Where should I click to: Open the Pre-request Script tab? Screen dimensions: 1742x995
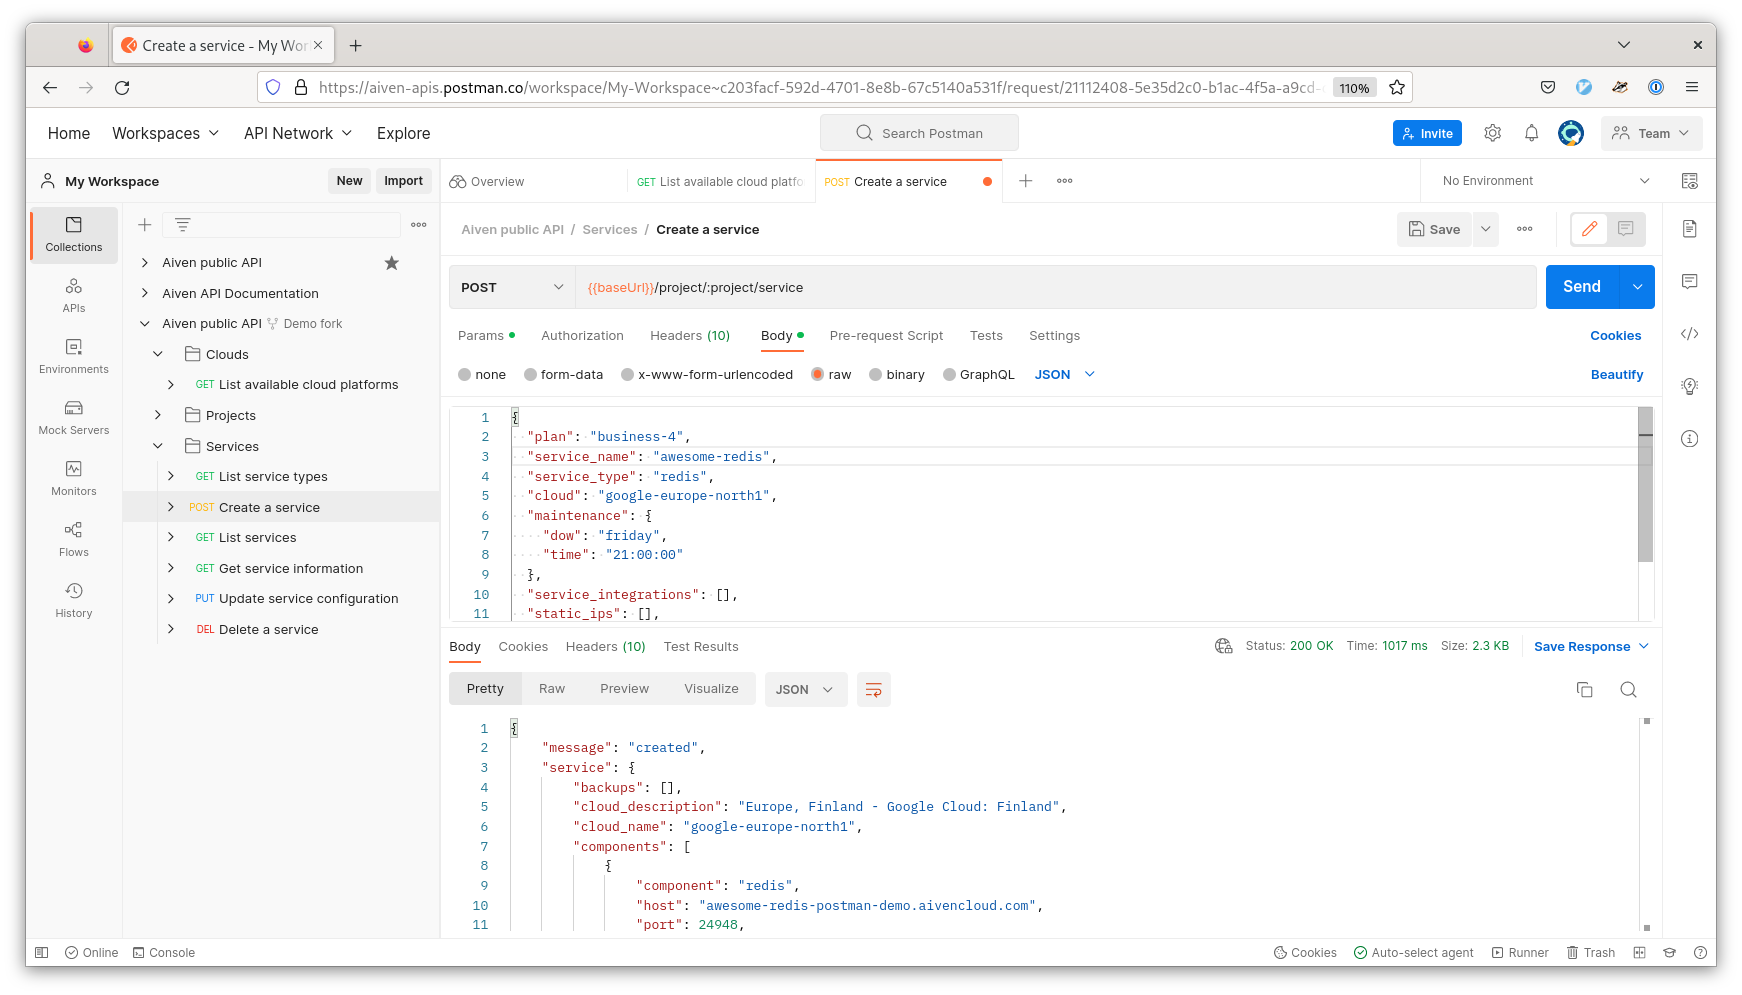pyautogui.click(x=886, y=336)
